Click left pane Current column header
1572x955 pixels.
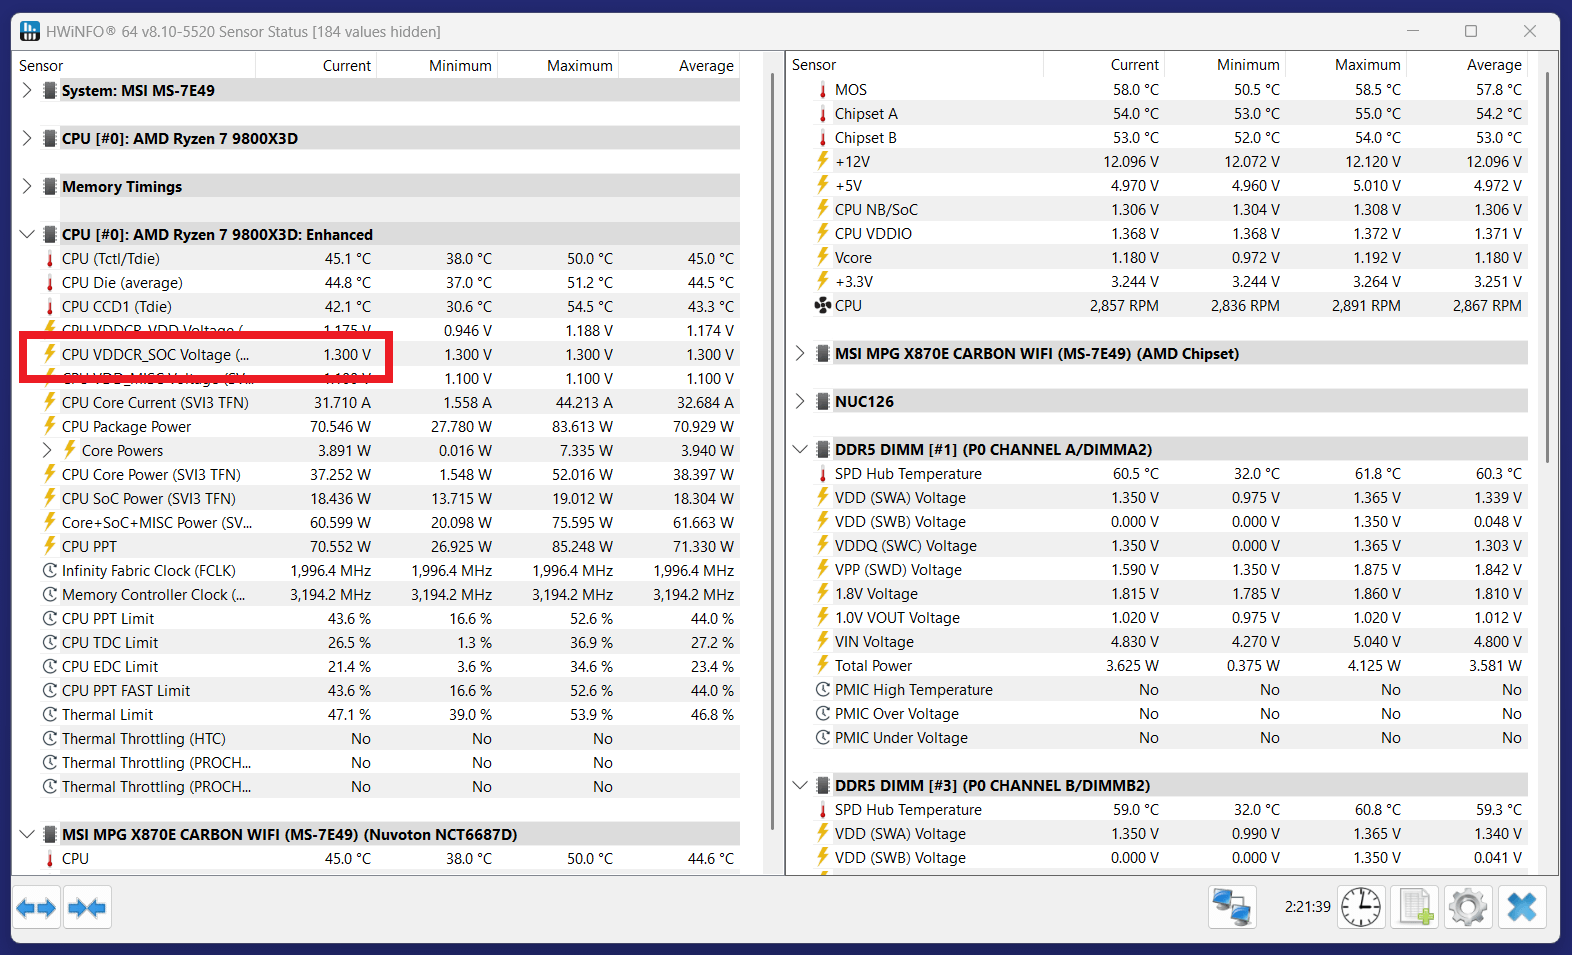coord(316,66)
